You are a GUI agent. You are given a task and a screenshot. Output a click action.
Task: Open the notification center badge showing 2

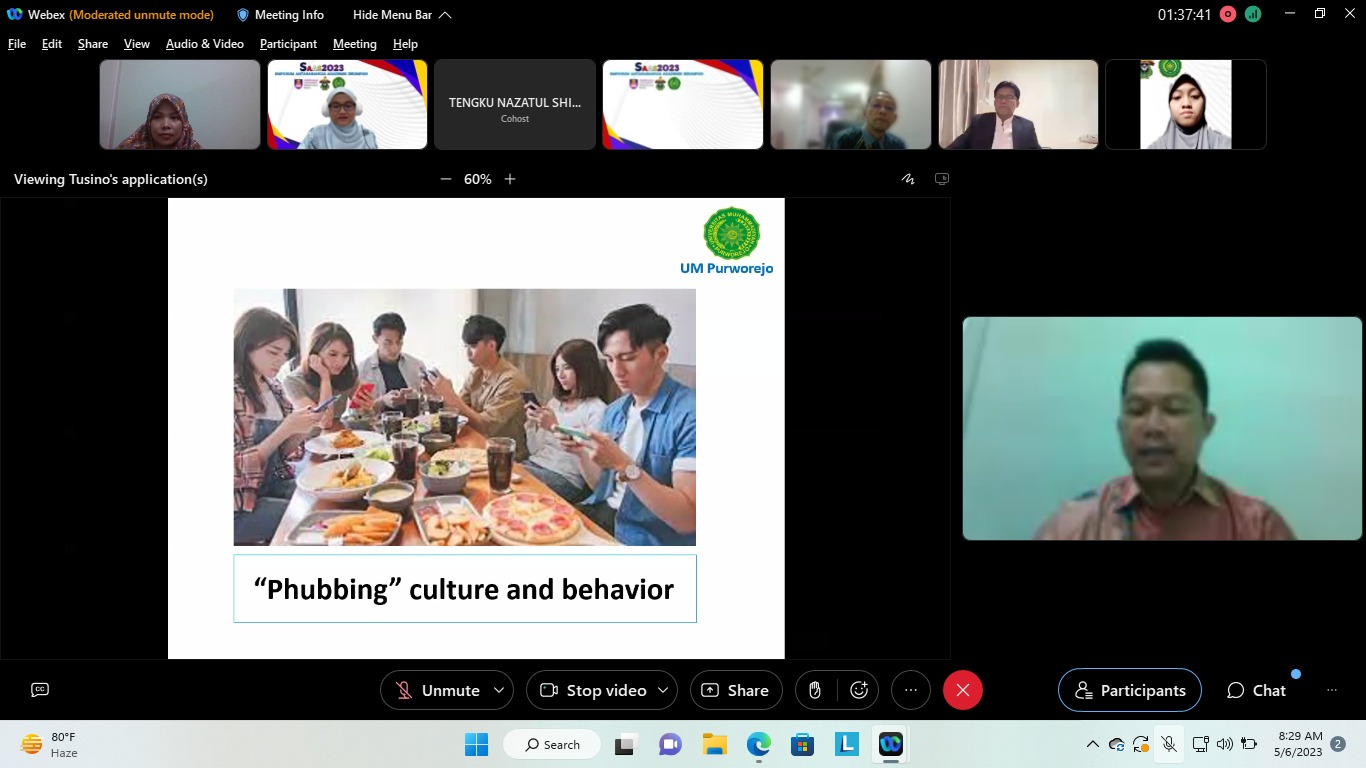(1338, 744)
